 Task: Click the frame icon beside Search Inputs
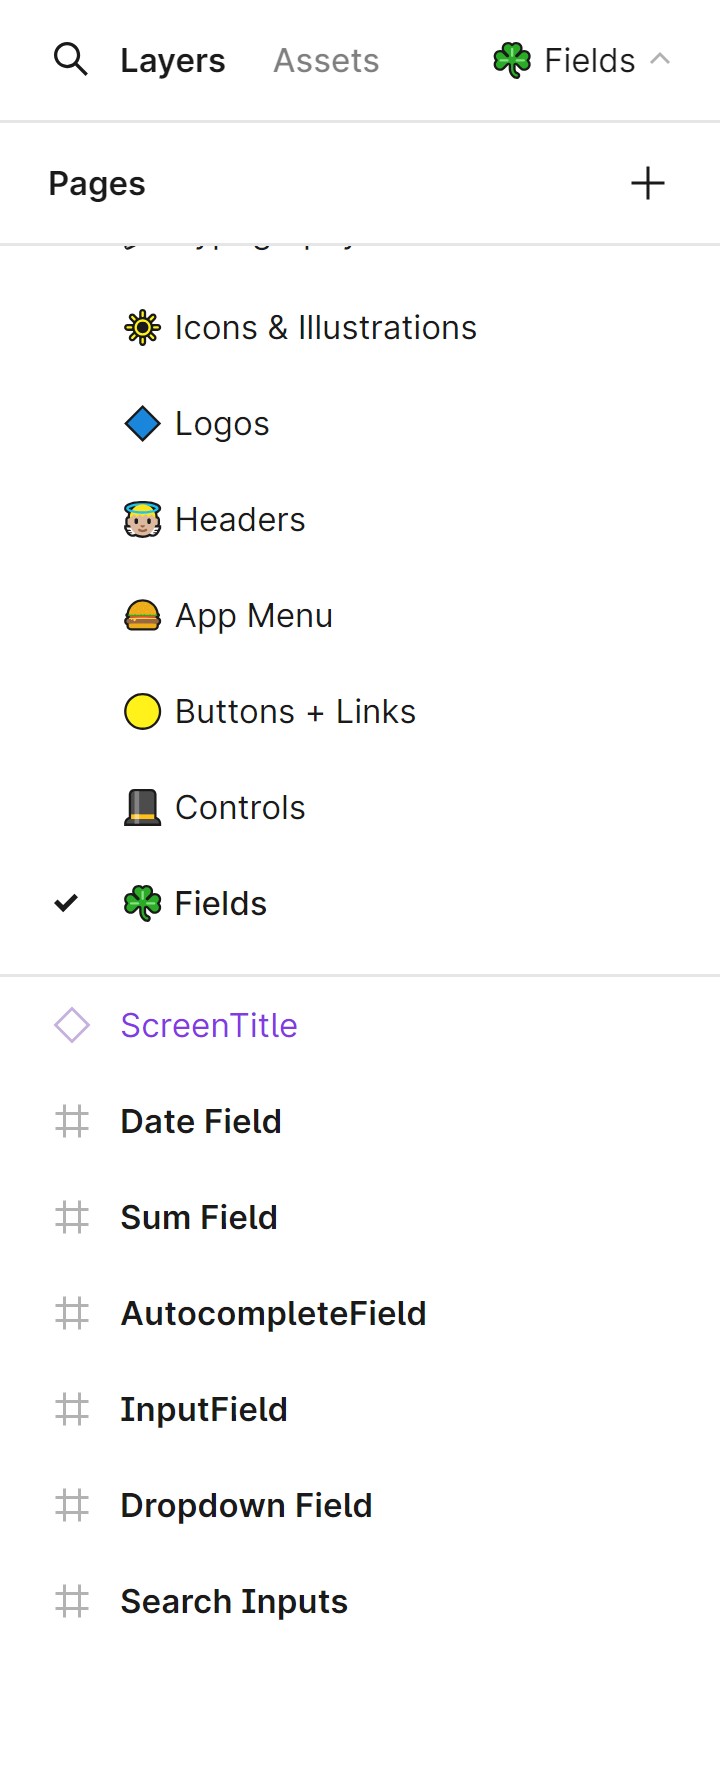72,1602
